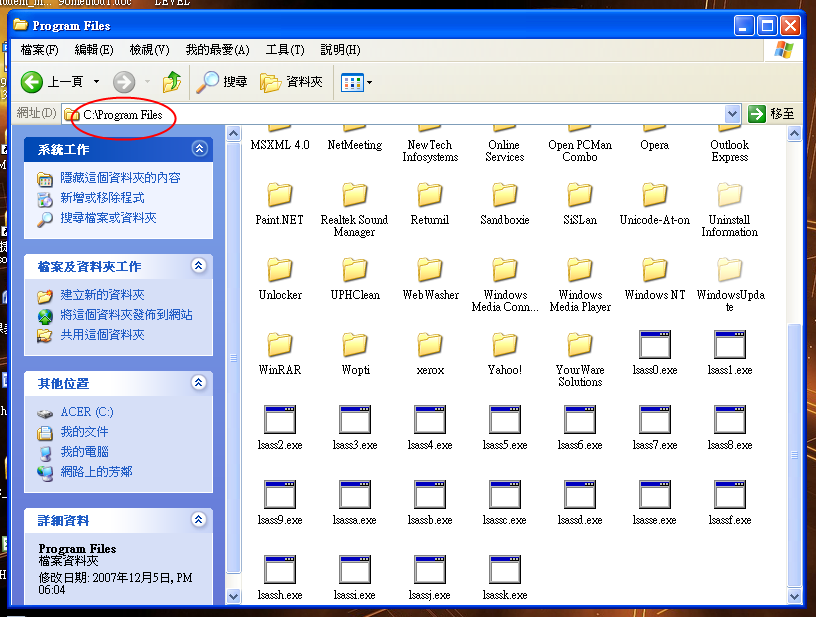
Task: Click the task pane scroll-up arrow
Action: 234,134
